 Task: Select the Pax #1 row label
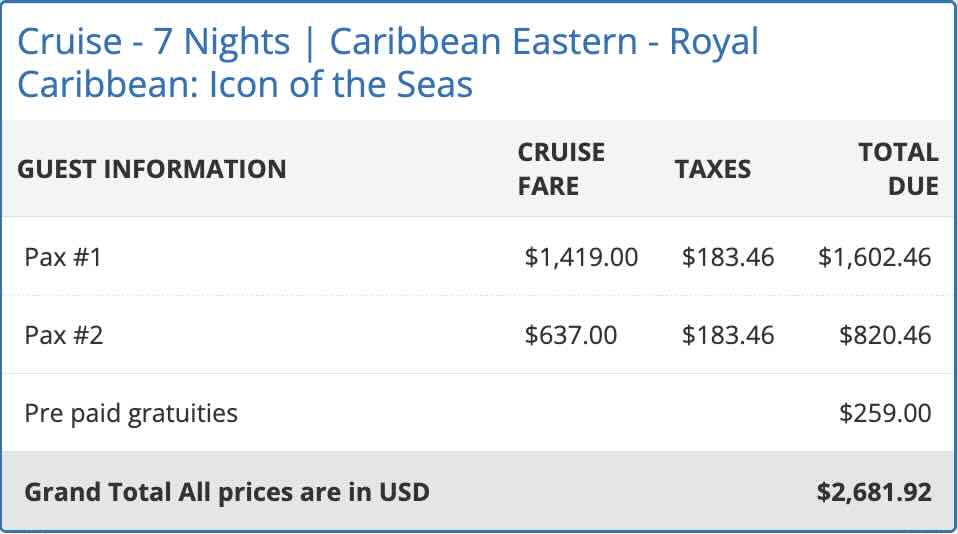coord(63,257)
